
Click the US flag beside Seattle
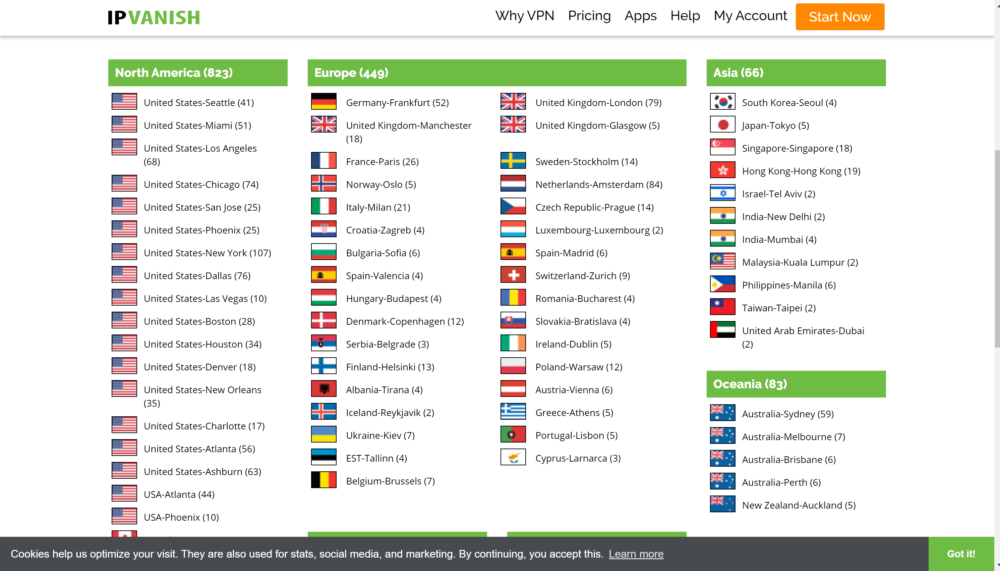click(x=124, y=101)
